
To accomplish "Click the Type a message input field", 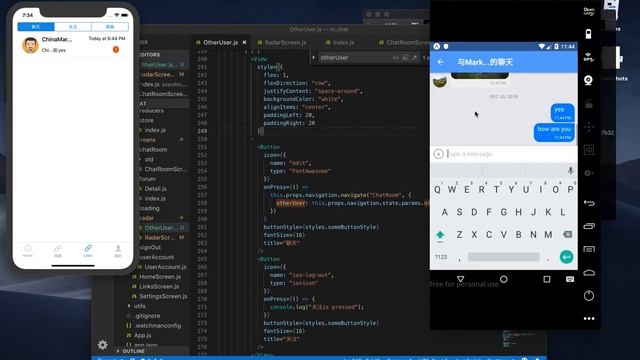I will [x=510, y=154].
